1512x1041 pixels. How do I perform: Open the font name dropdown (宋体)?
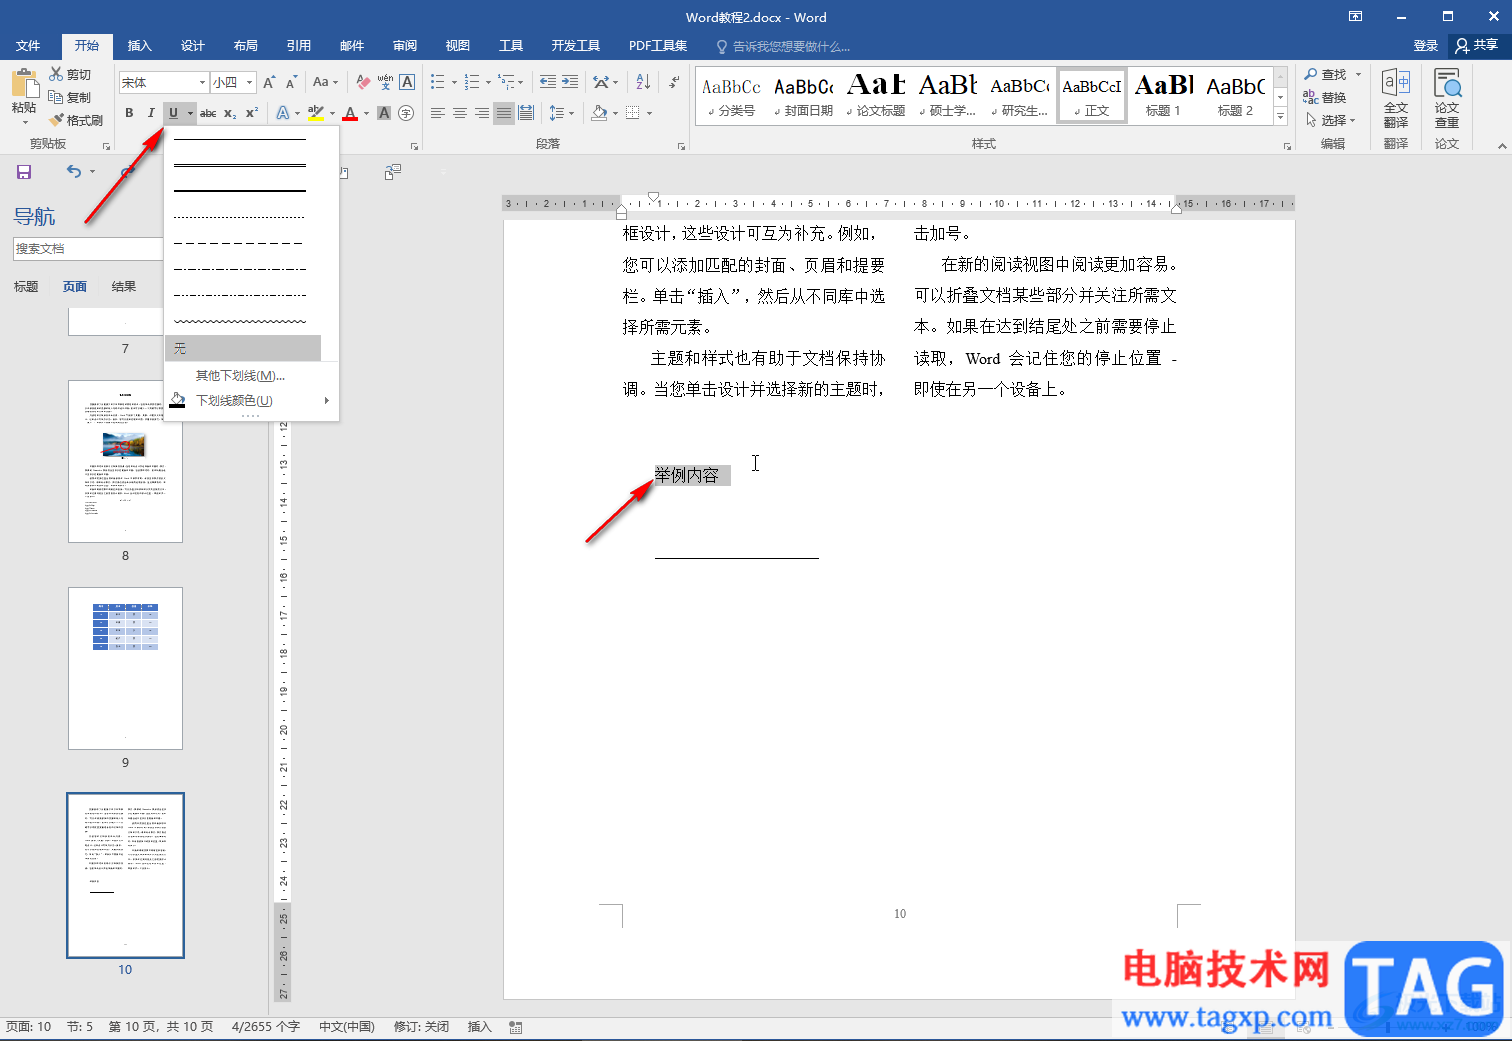[x=202, y=82]
